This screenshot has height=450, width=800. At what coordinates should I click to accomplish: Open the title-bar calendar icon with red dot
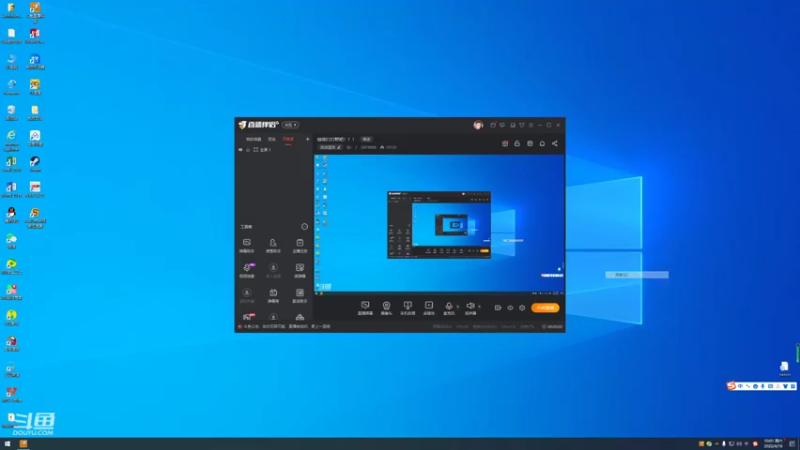pyautogui.click(x=493, y=125)
